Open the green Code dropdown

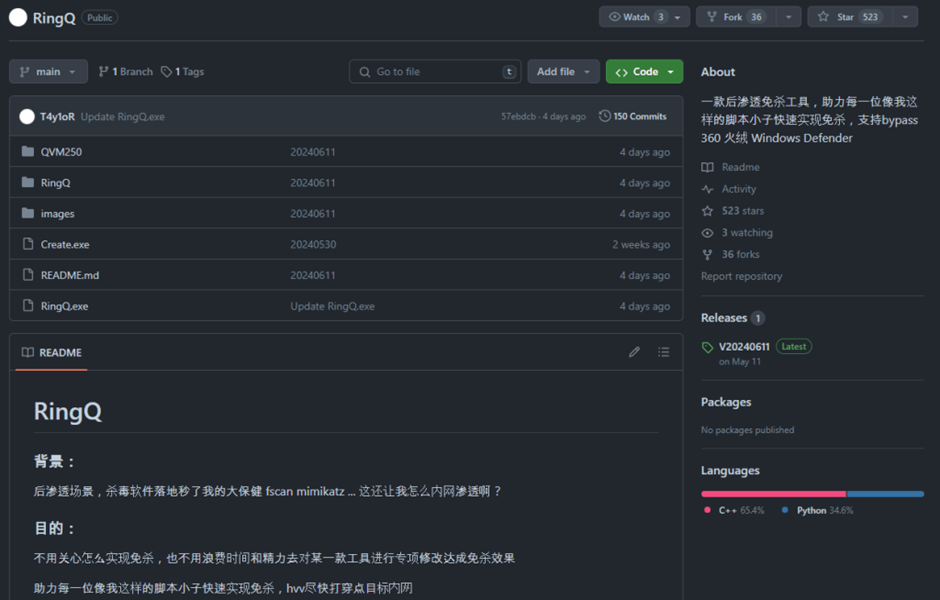click(644, 71)
